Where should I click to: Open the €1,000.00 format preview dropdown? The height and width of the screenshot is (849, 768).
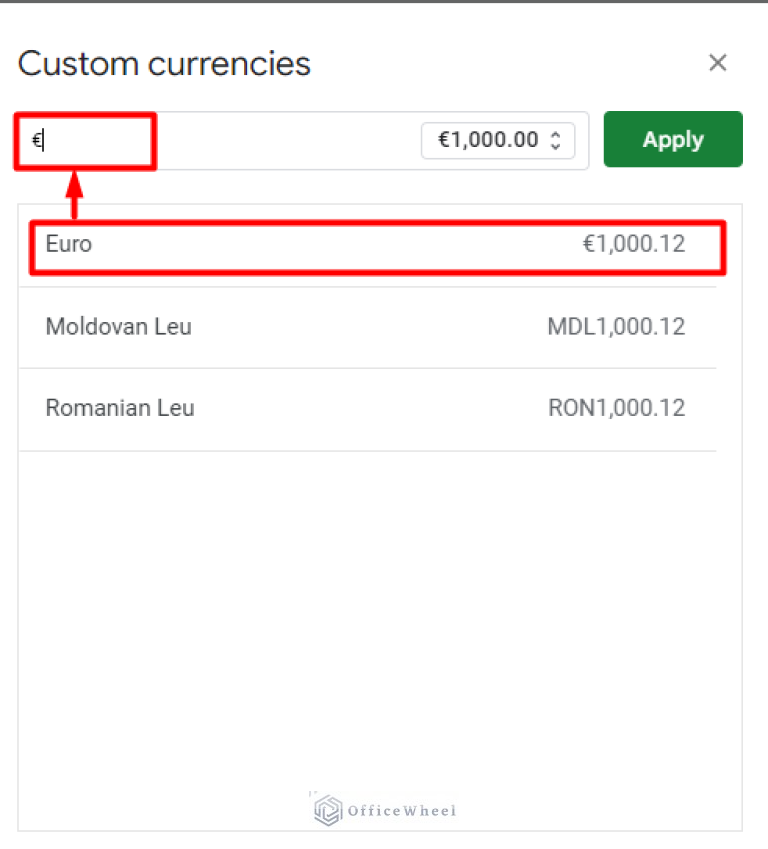pos(498,140)
